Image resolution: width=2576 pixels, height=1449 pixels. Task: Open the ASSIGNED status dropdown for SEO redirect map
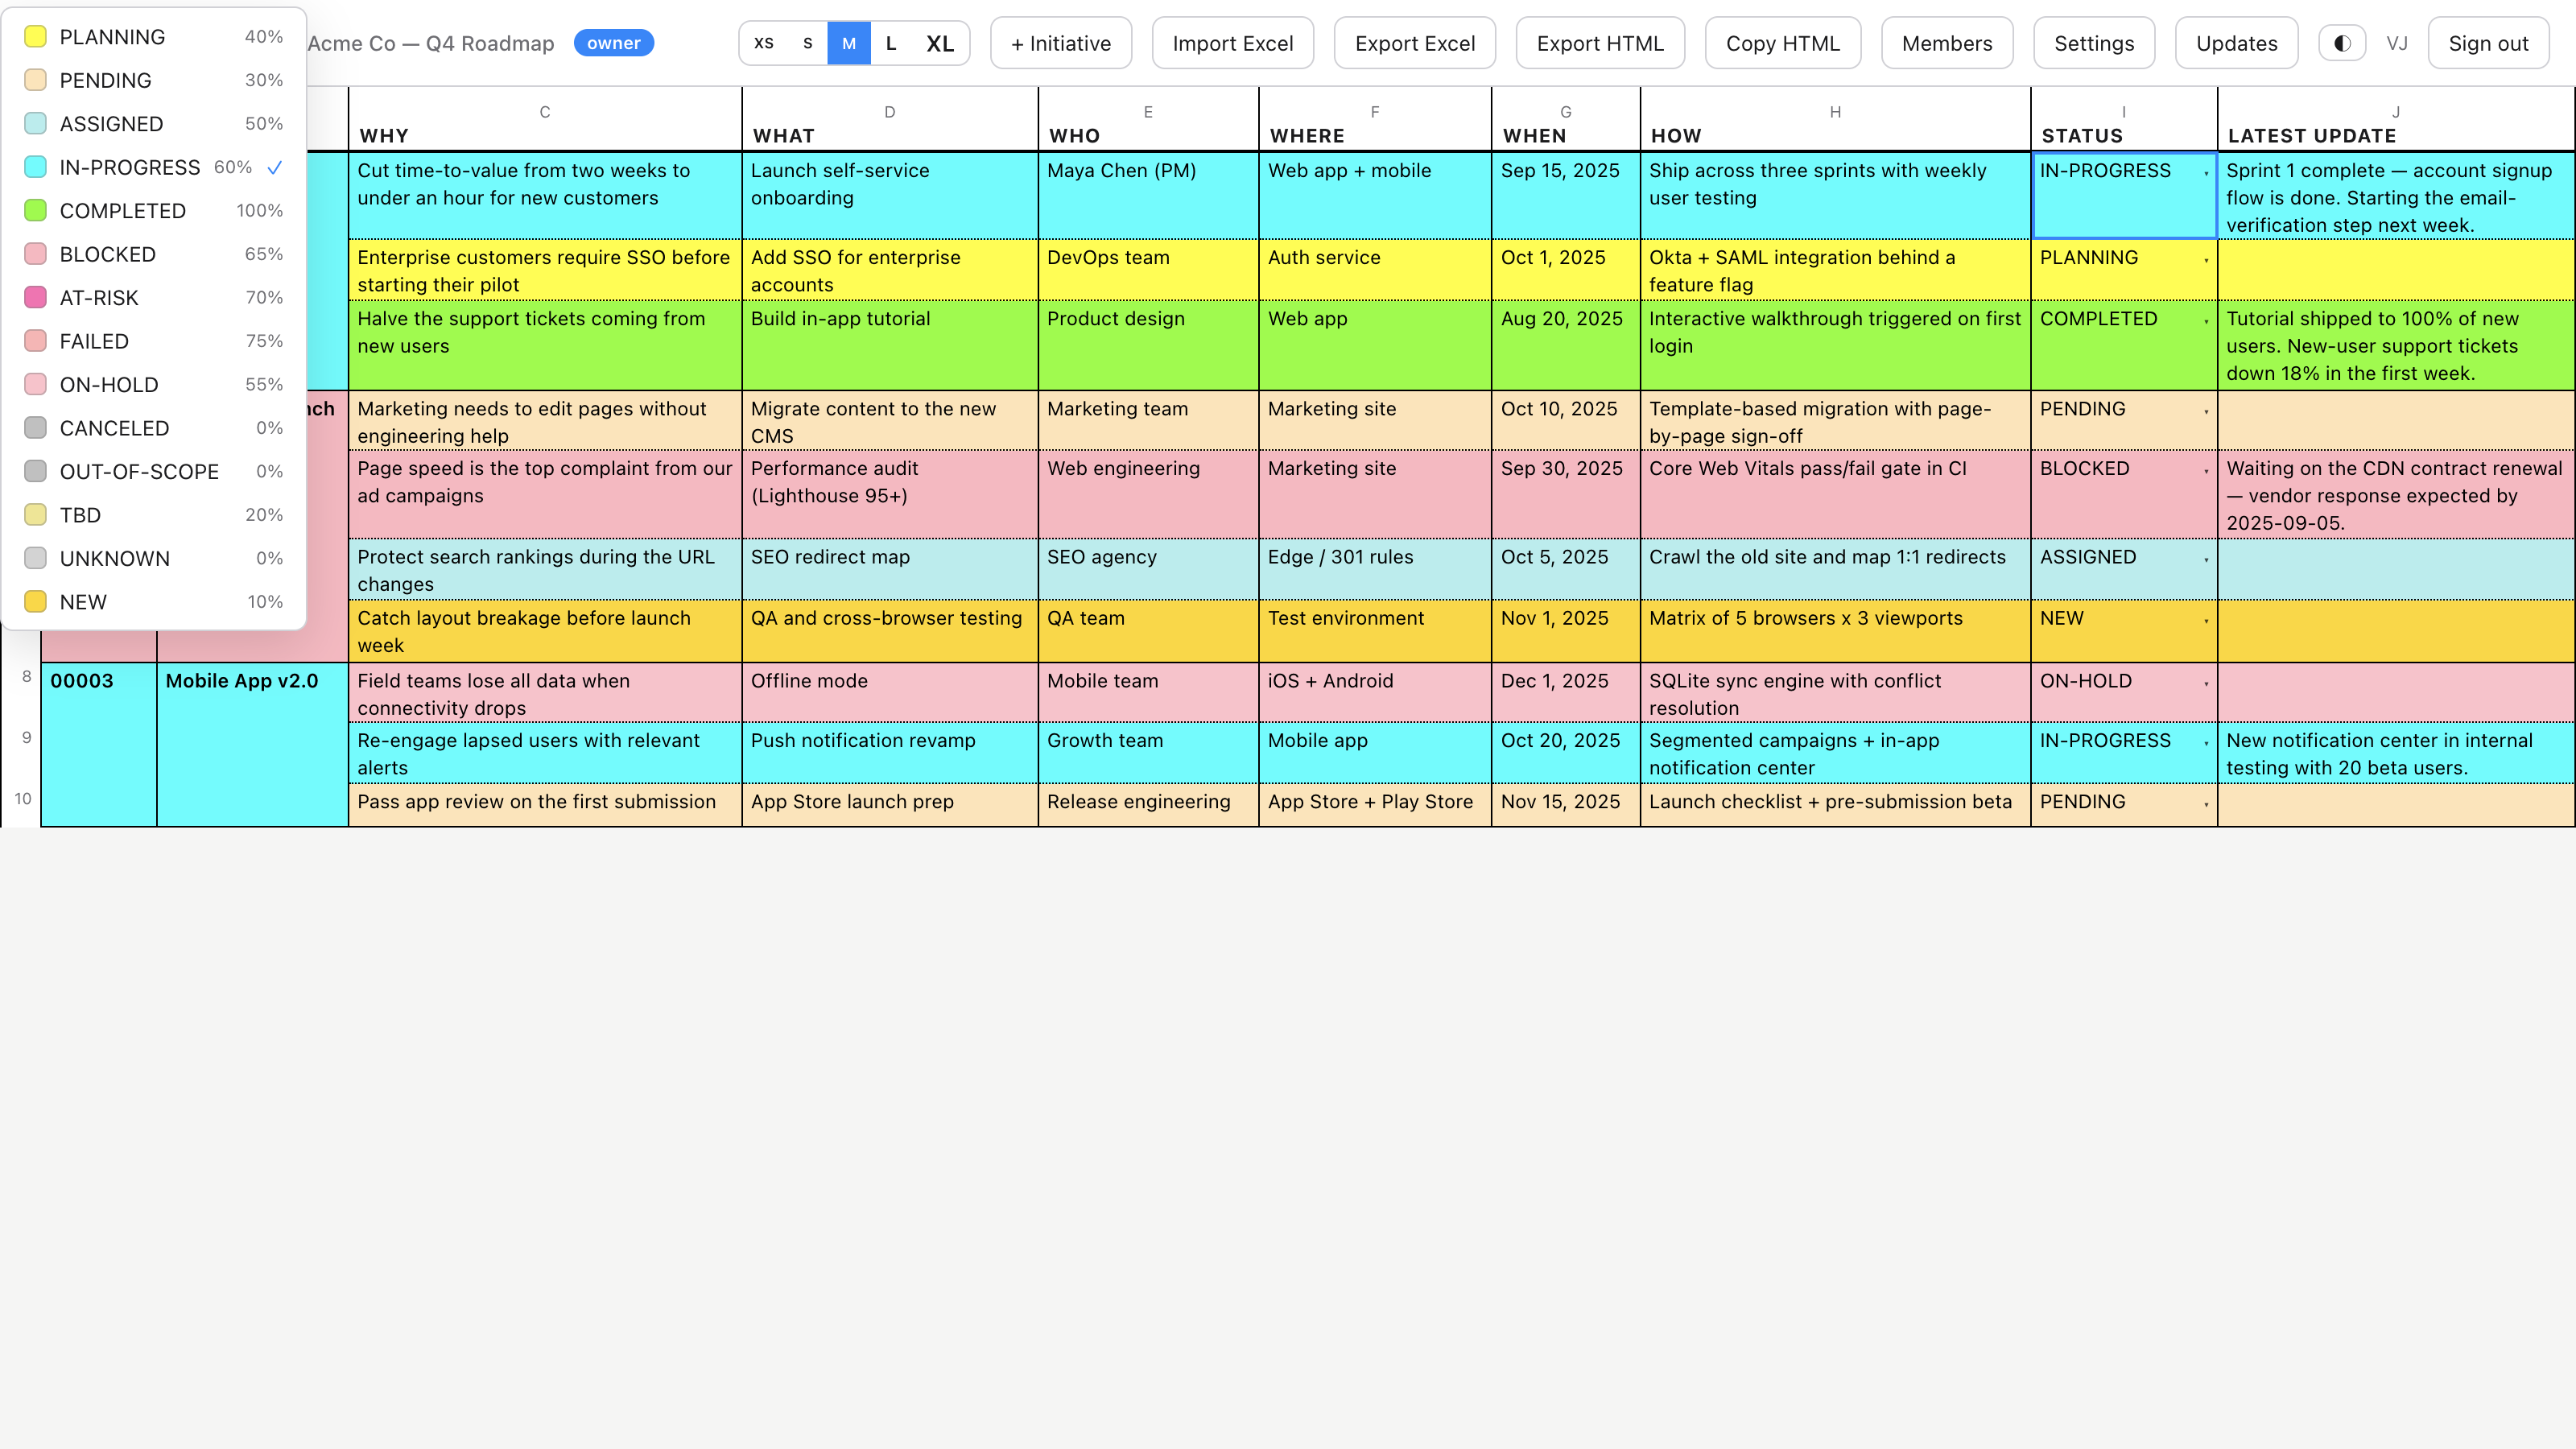coord(2124,569)
